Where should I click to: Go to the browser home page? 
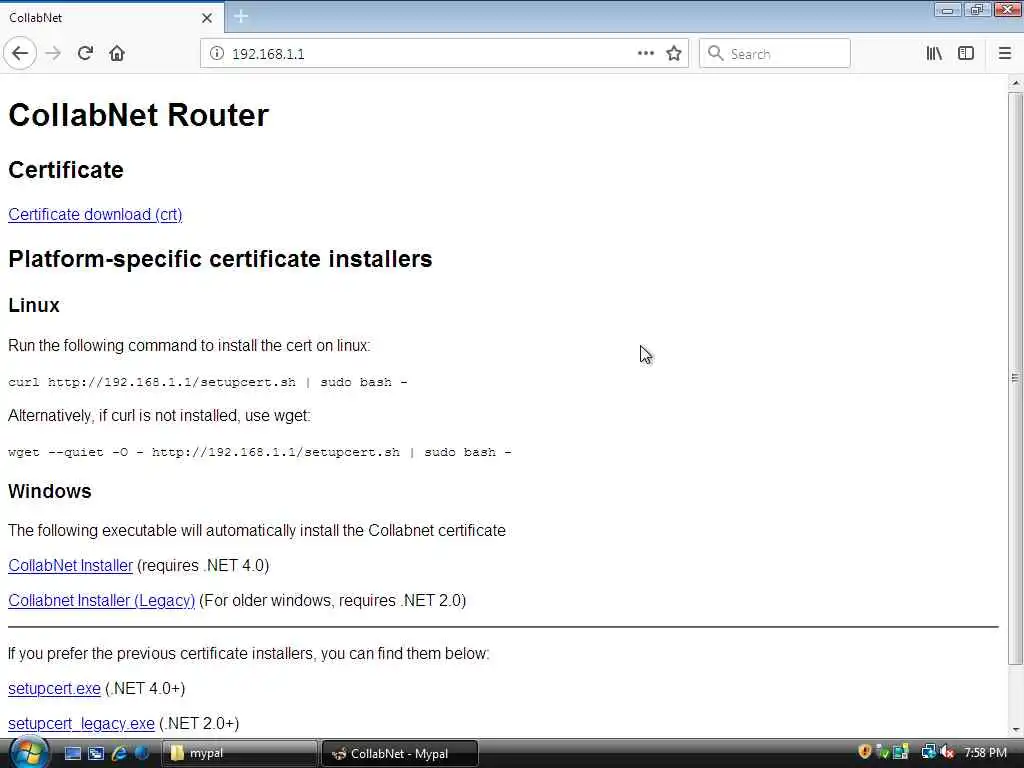click(117, 54)
